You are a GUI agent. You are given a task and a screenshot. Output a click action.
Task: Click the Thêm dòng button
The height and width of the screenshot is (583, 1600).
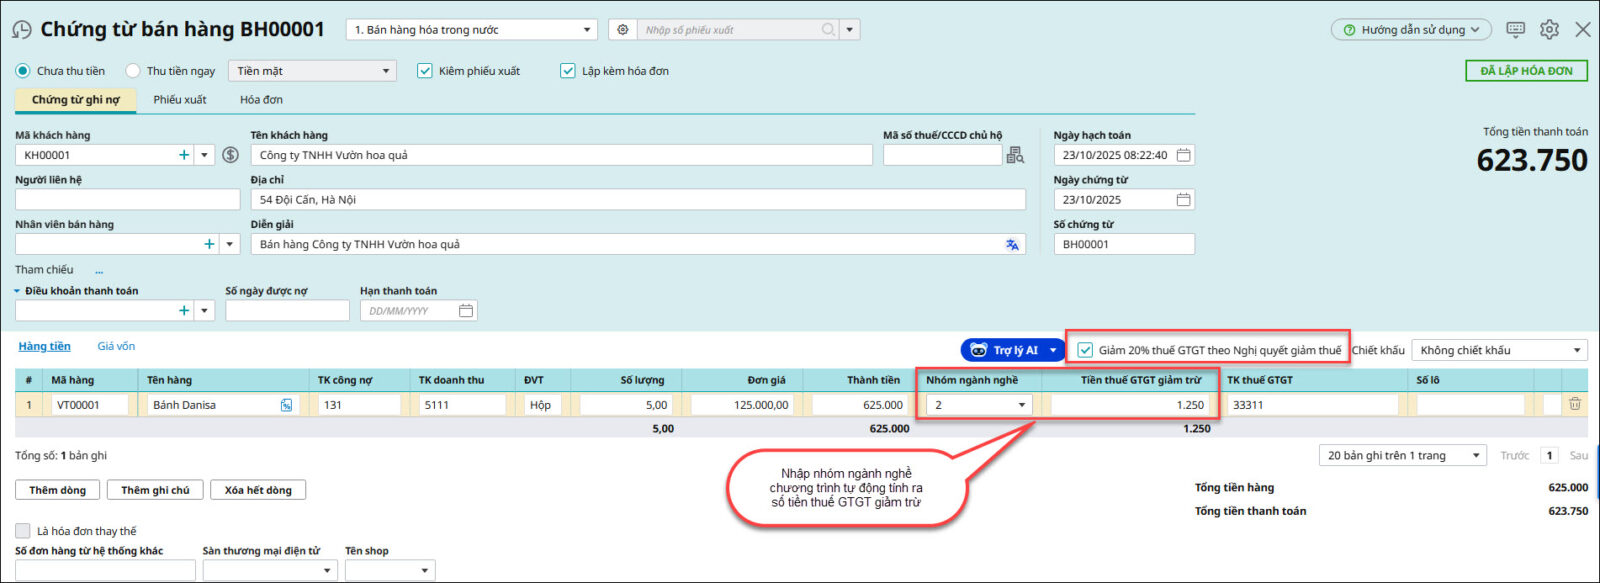pyautogui.click(x=57, y=490)
